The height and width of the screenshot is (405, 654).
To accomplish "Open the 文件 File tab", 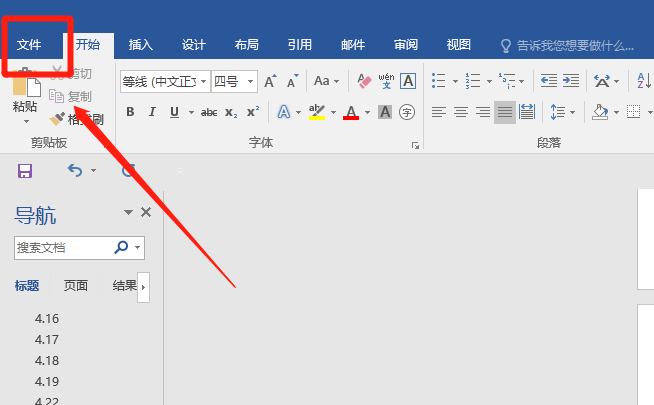I will 29,45.
